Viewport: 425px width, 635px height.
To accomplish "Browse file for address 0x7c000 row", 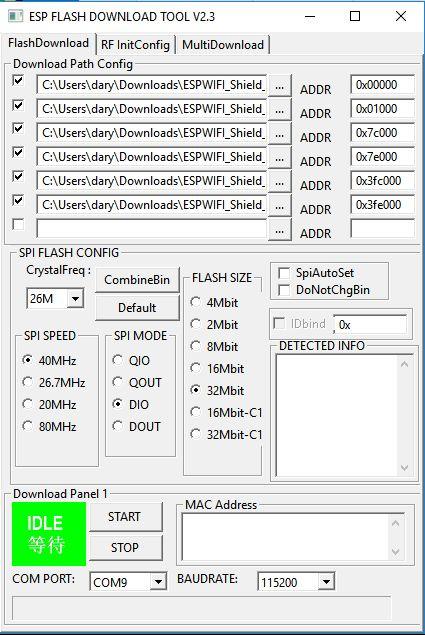I will [x=280, y=133].
